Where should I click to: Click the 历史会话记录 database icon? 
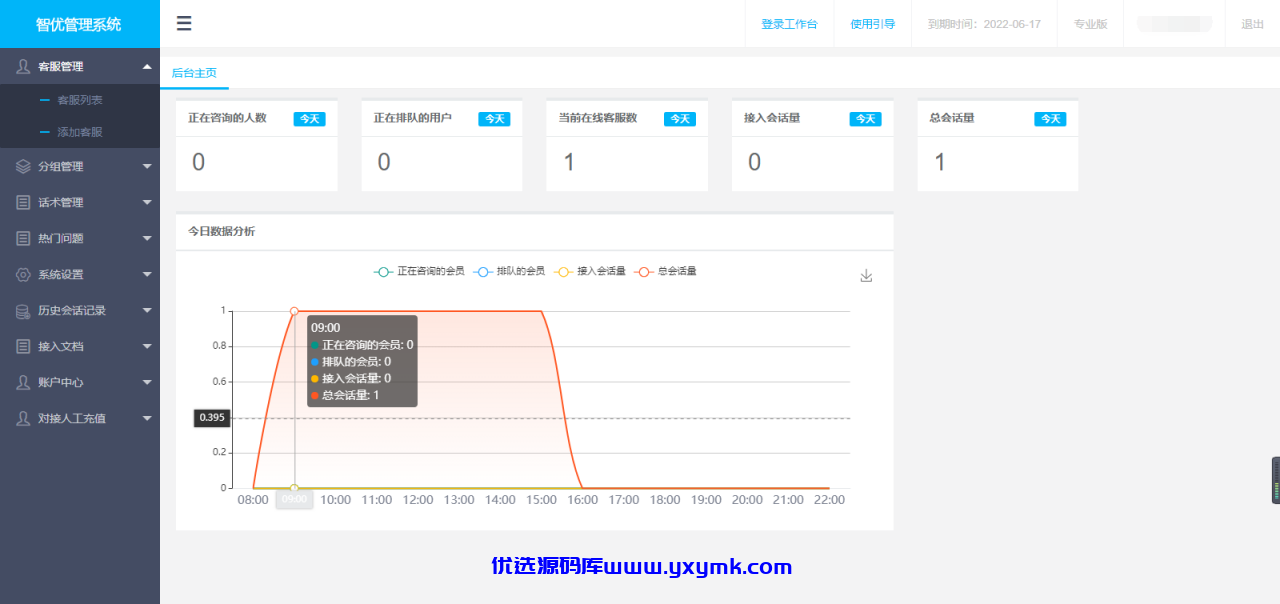click(x=23, y=310)
